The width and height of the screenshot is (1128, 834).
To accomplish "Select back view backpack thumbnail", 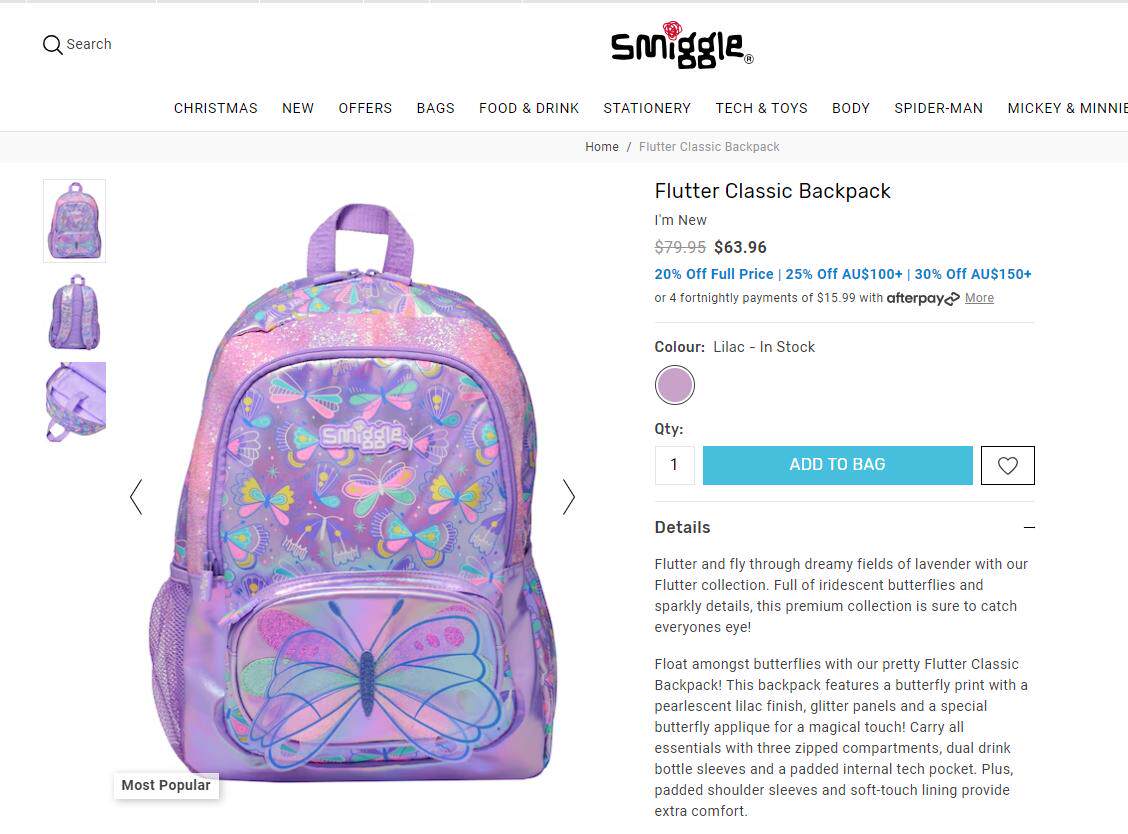I will coord(74,312).
